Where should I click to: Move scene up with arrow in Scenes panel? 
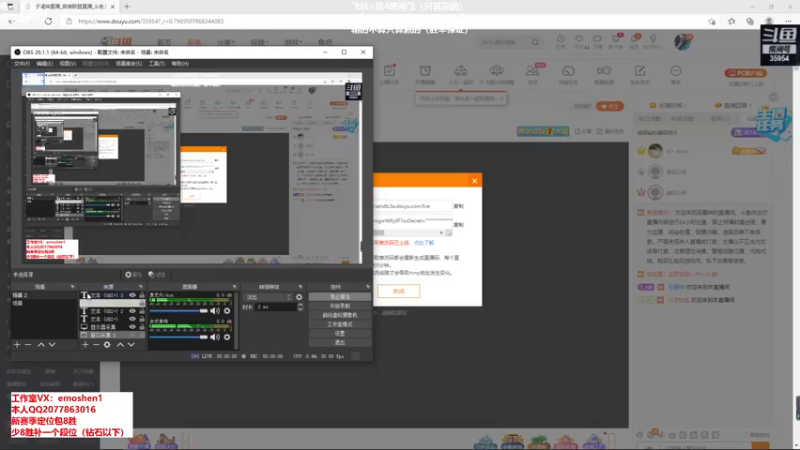coord(41,345)
